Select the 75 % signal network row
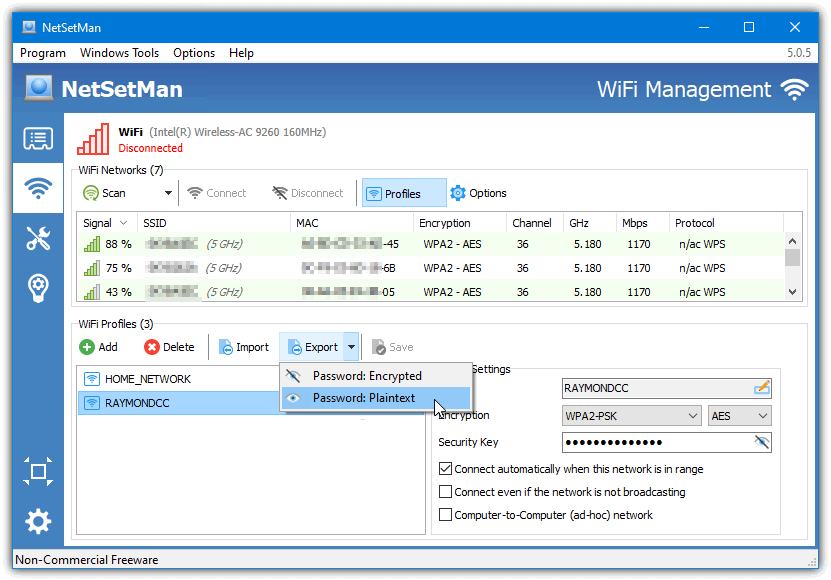831x580 pixels. click(x=430, y=268)
